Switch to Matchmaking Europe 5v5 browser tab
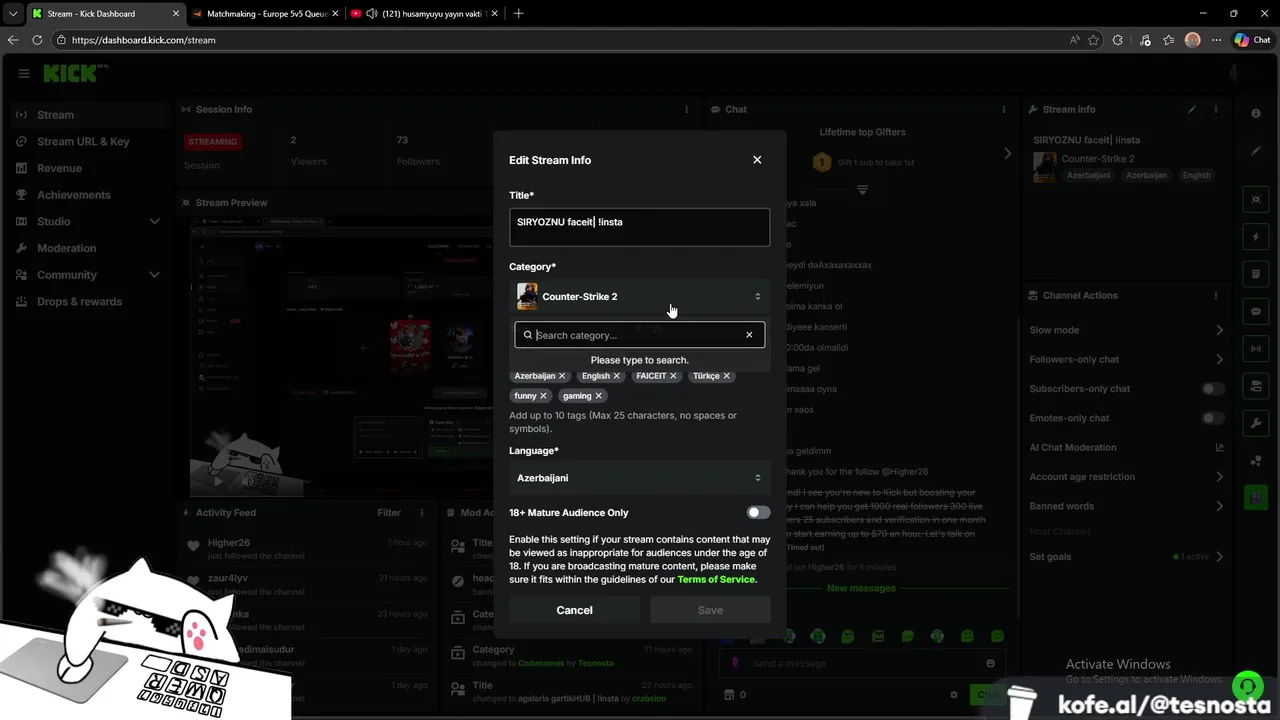This screenshot has width=1280, height=720. coord(266,14)
